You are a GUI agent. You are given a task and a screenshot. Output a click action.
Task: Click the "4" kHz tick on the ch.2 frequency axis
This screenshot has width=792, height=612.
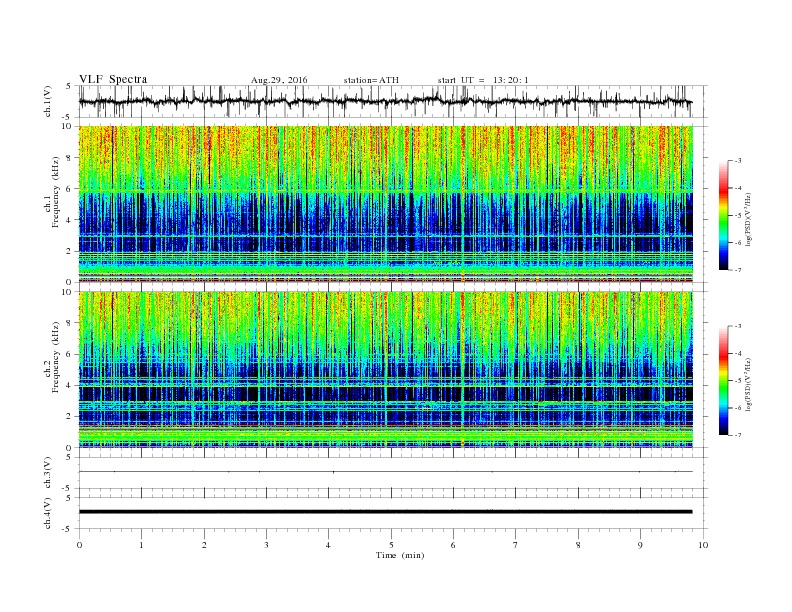tap(70, 385)
